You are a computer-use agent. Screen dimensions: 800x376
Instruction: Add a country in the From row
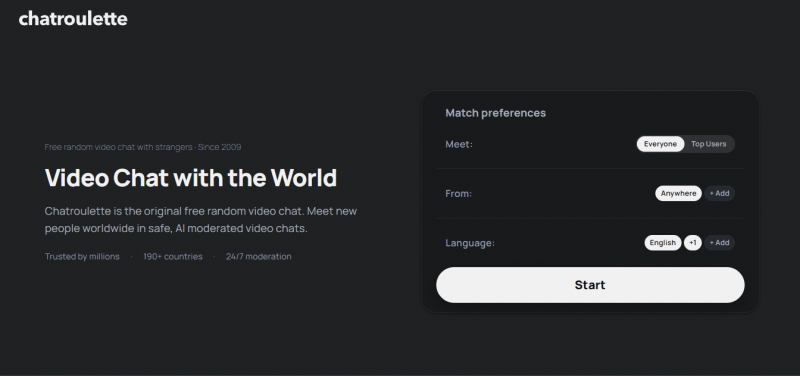719,193
